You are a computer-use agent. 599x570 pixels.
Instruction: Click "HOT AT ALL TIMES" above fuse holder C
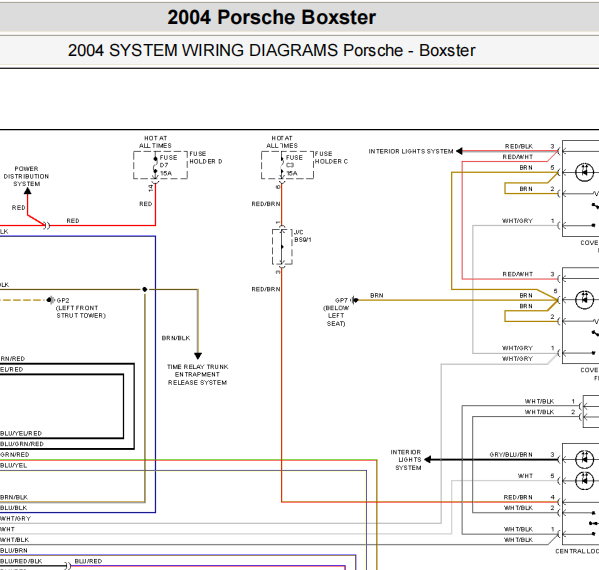click(282, 142)
